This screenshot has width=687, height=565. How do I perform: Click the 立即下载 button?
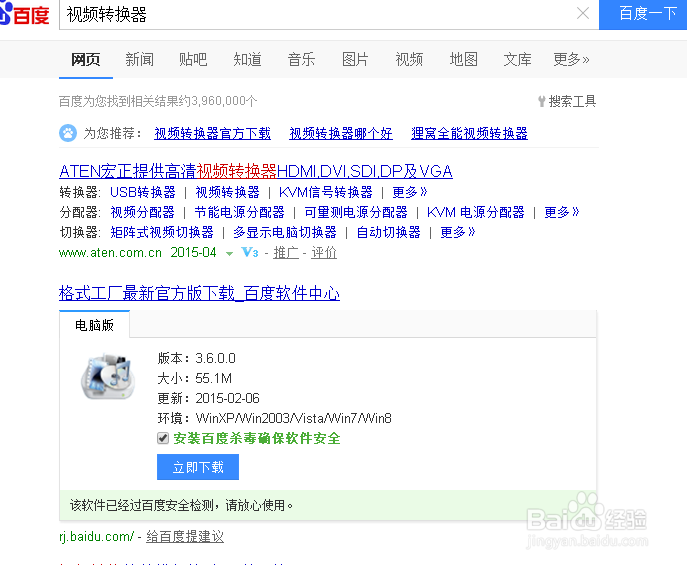[x=198, y=467]
